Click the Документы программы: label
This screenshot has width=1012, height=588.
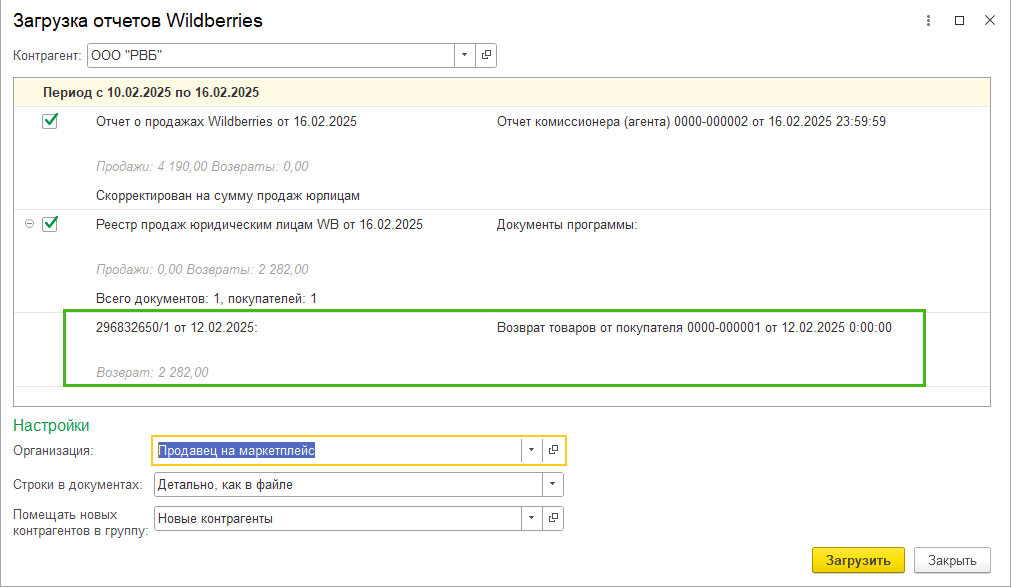[x=567, y=225]
